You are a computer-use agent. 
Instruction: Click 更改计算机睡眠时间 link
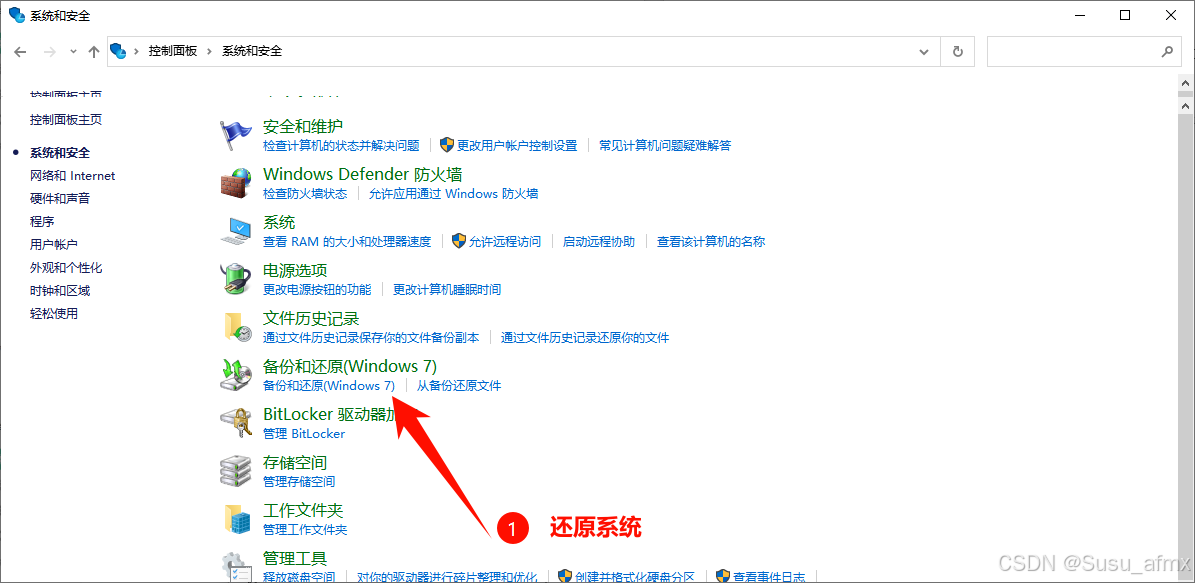click(x=447, y=289)
